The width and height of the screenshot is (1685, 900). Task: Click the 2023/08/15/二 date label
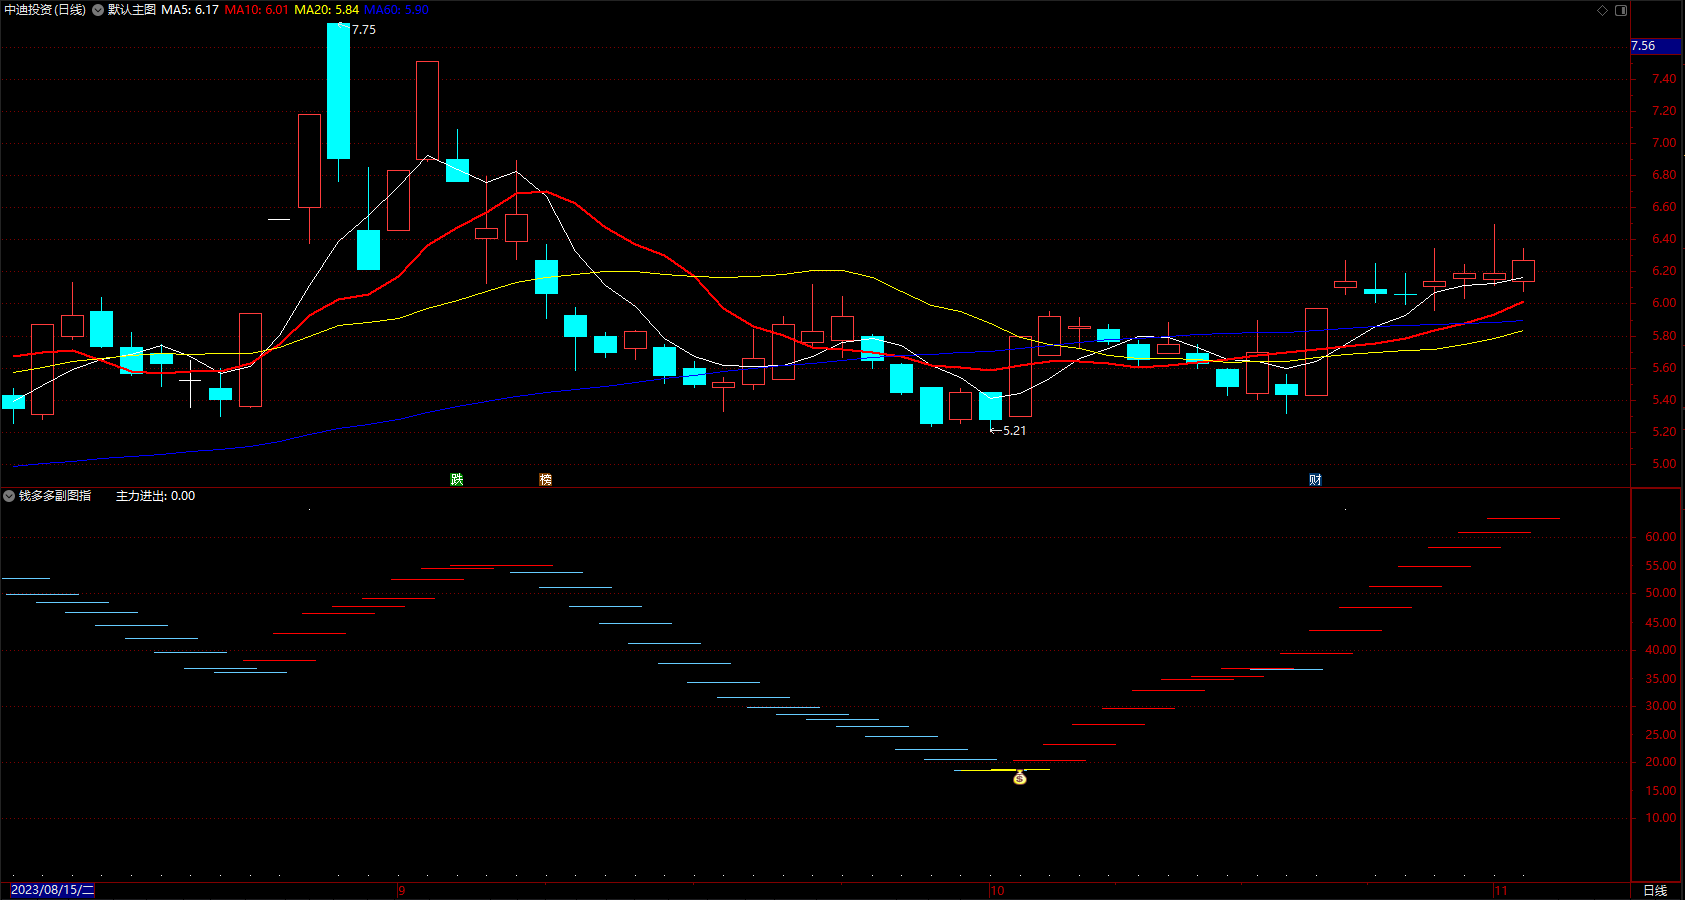pyautogui.click(x=52, y=890)
